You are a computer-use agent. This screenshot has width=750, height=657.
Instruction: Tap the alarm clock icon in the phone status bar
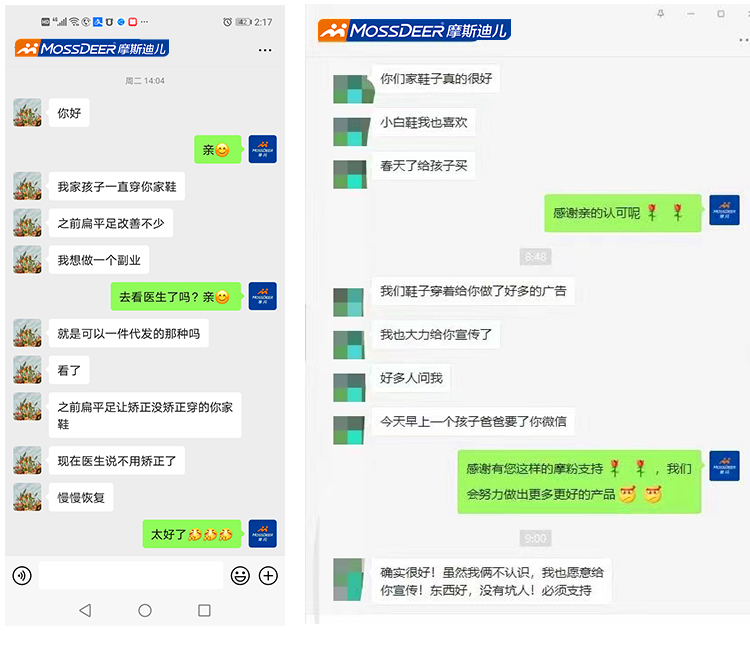[227, 22]
